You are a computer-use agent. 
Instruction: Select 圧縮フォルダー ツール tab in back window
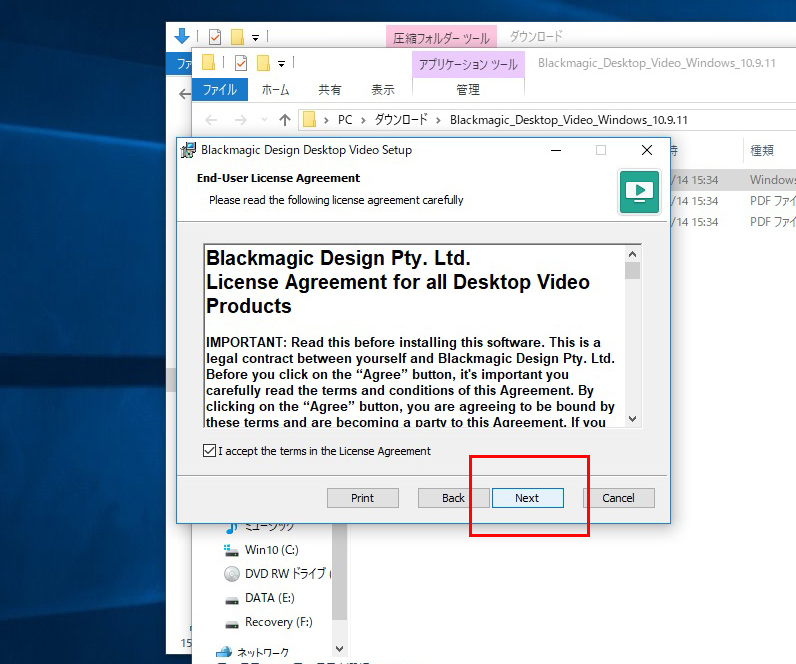[441, 38]
